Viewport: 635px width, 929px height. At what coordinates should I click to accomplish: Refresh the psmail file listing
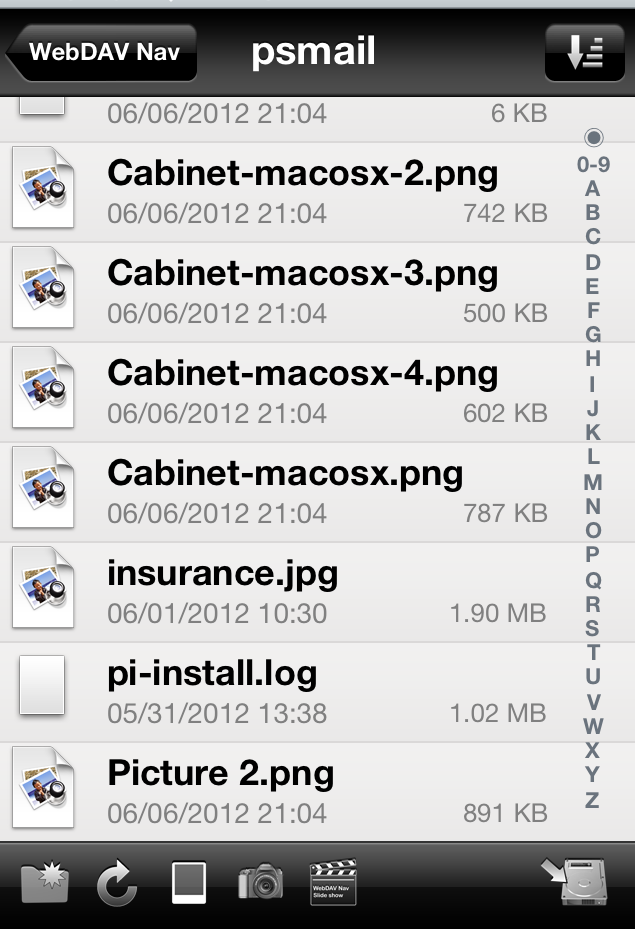tap(117, 883)
